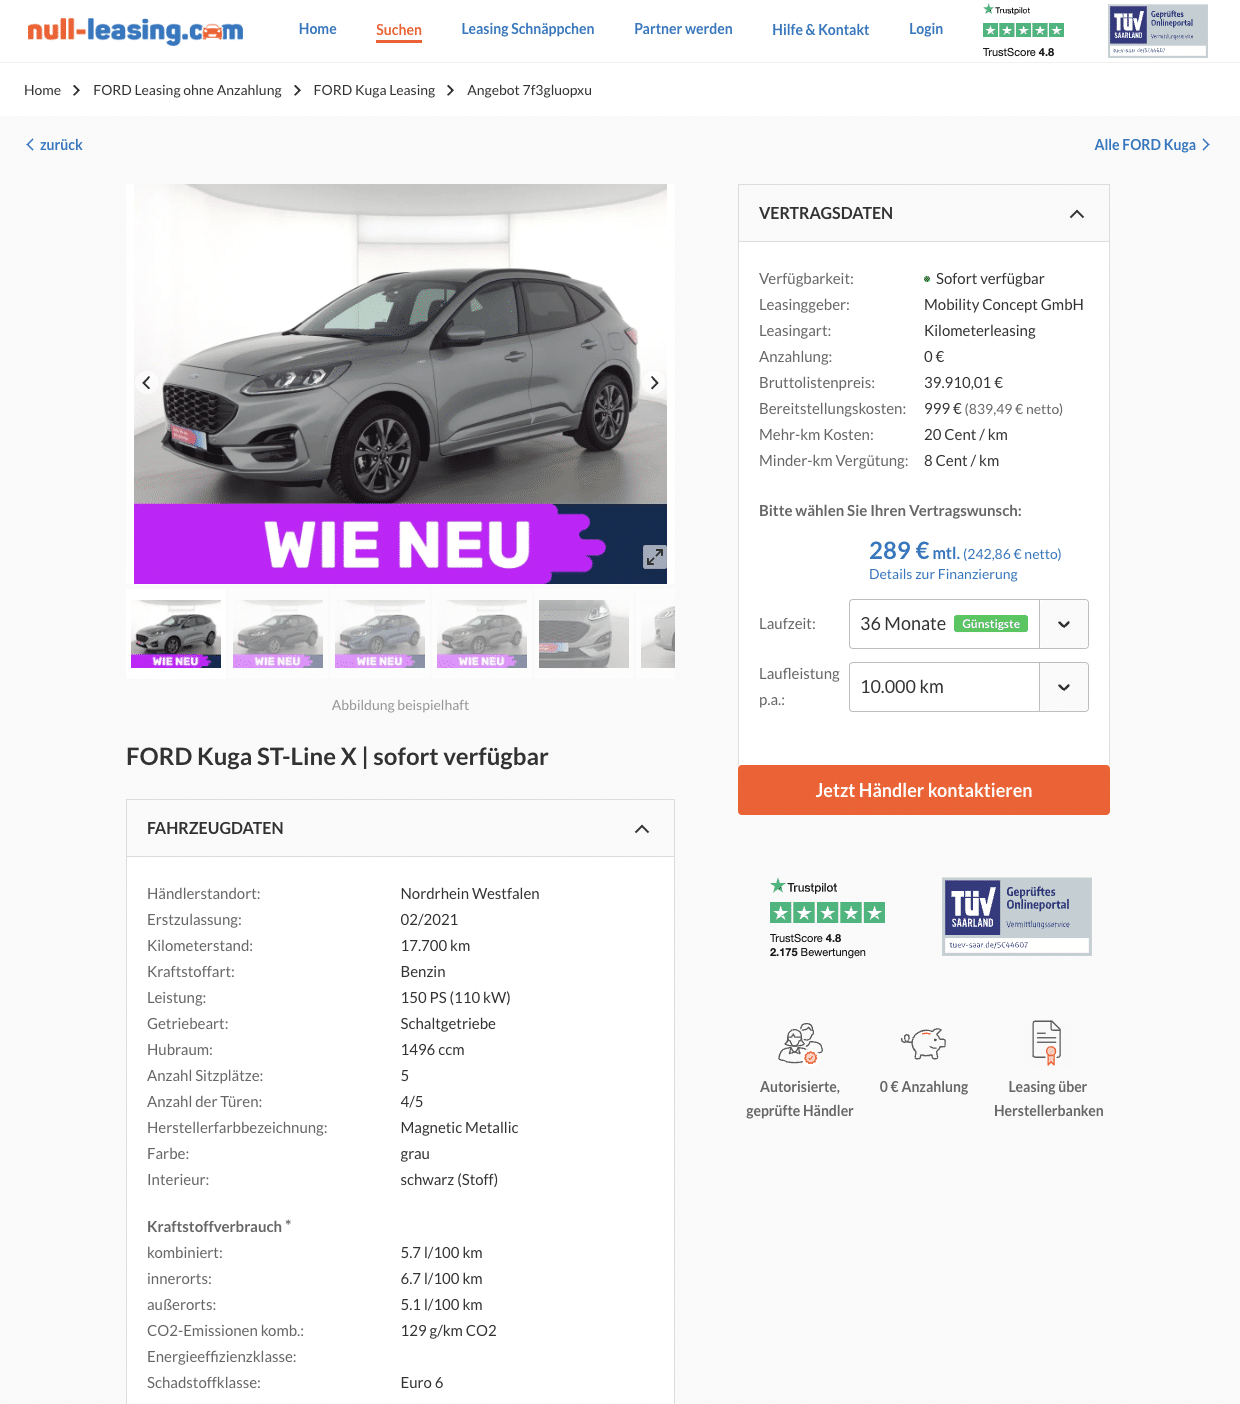Open Details zur Finanzierung link

[943, 574]
